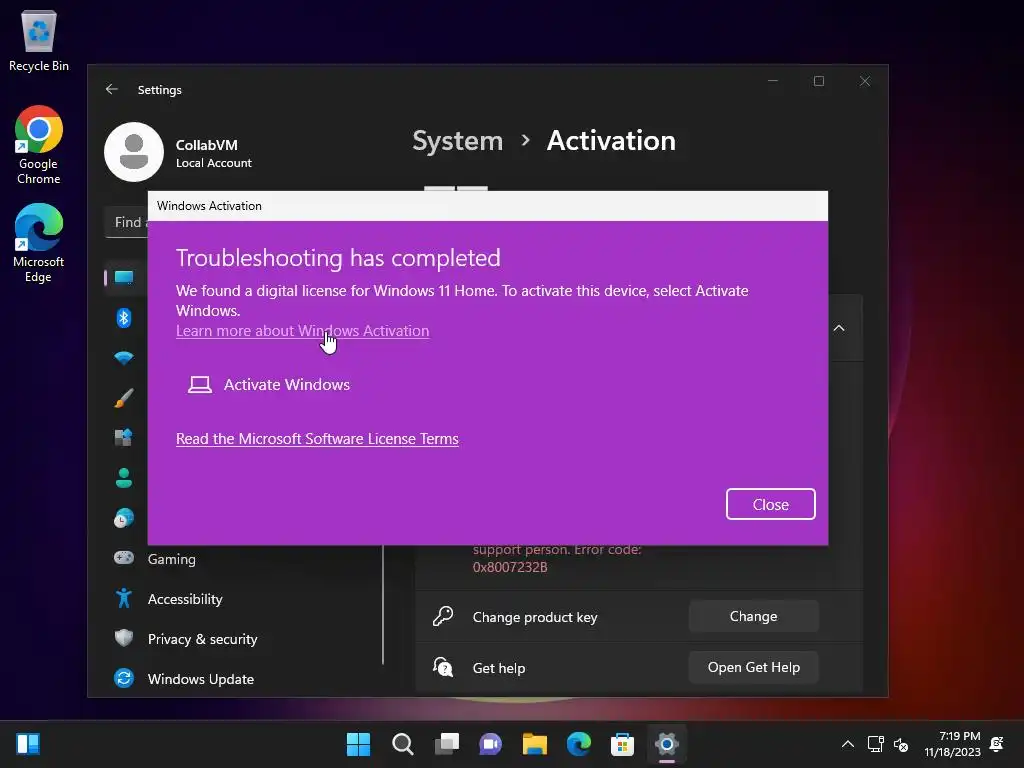Viewport: 1024px width, 768px height.
Task: Open the Accounts person icon
Action: pyautogui.click(x=124, y=478)
